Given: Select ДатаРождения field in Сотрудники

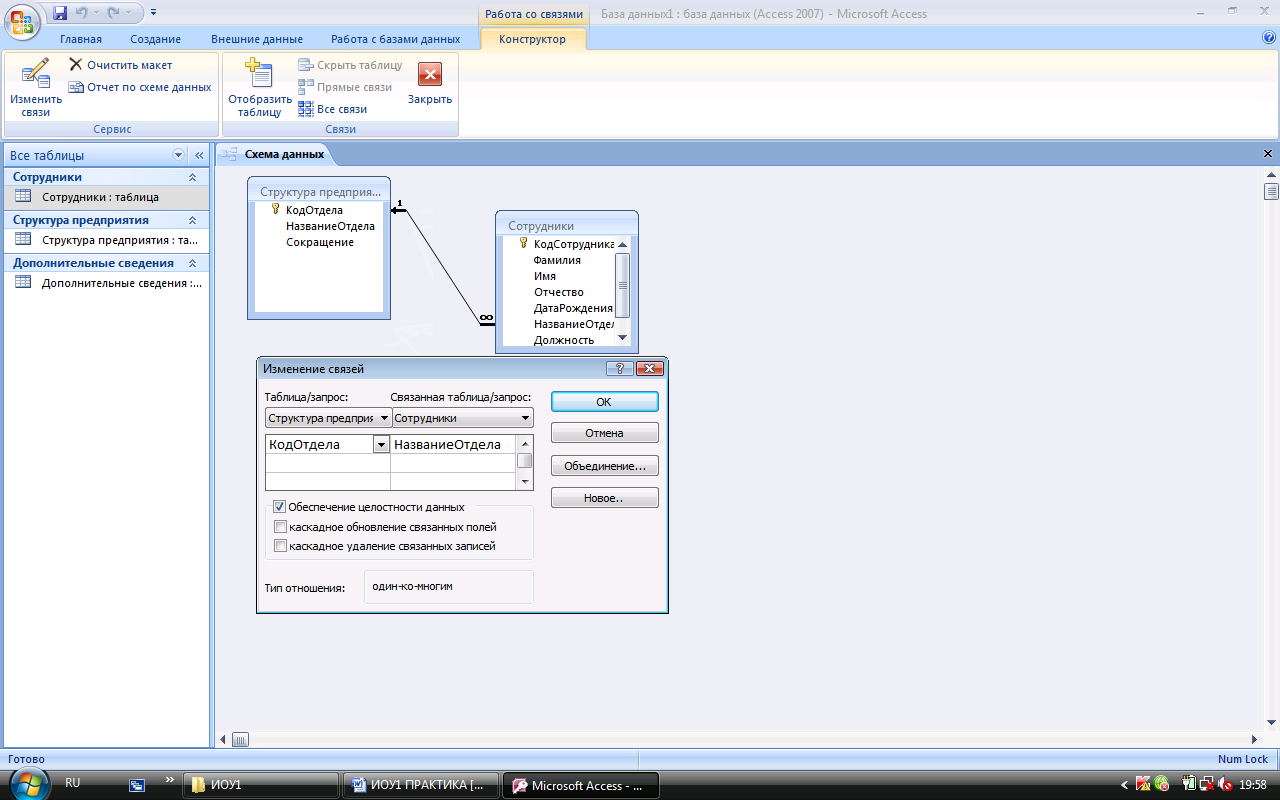Looking at the screenshot, I should click(573, 308).
